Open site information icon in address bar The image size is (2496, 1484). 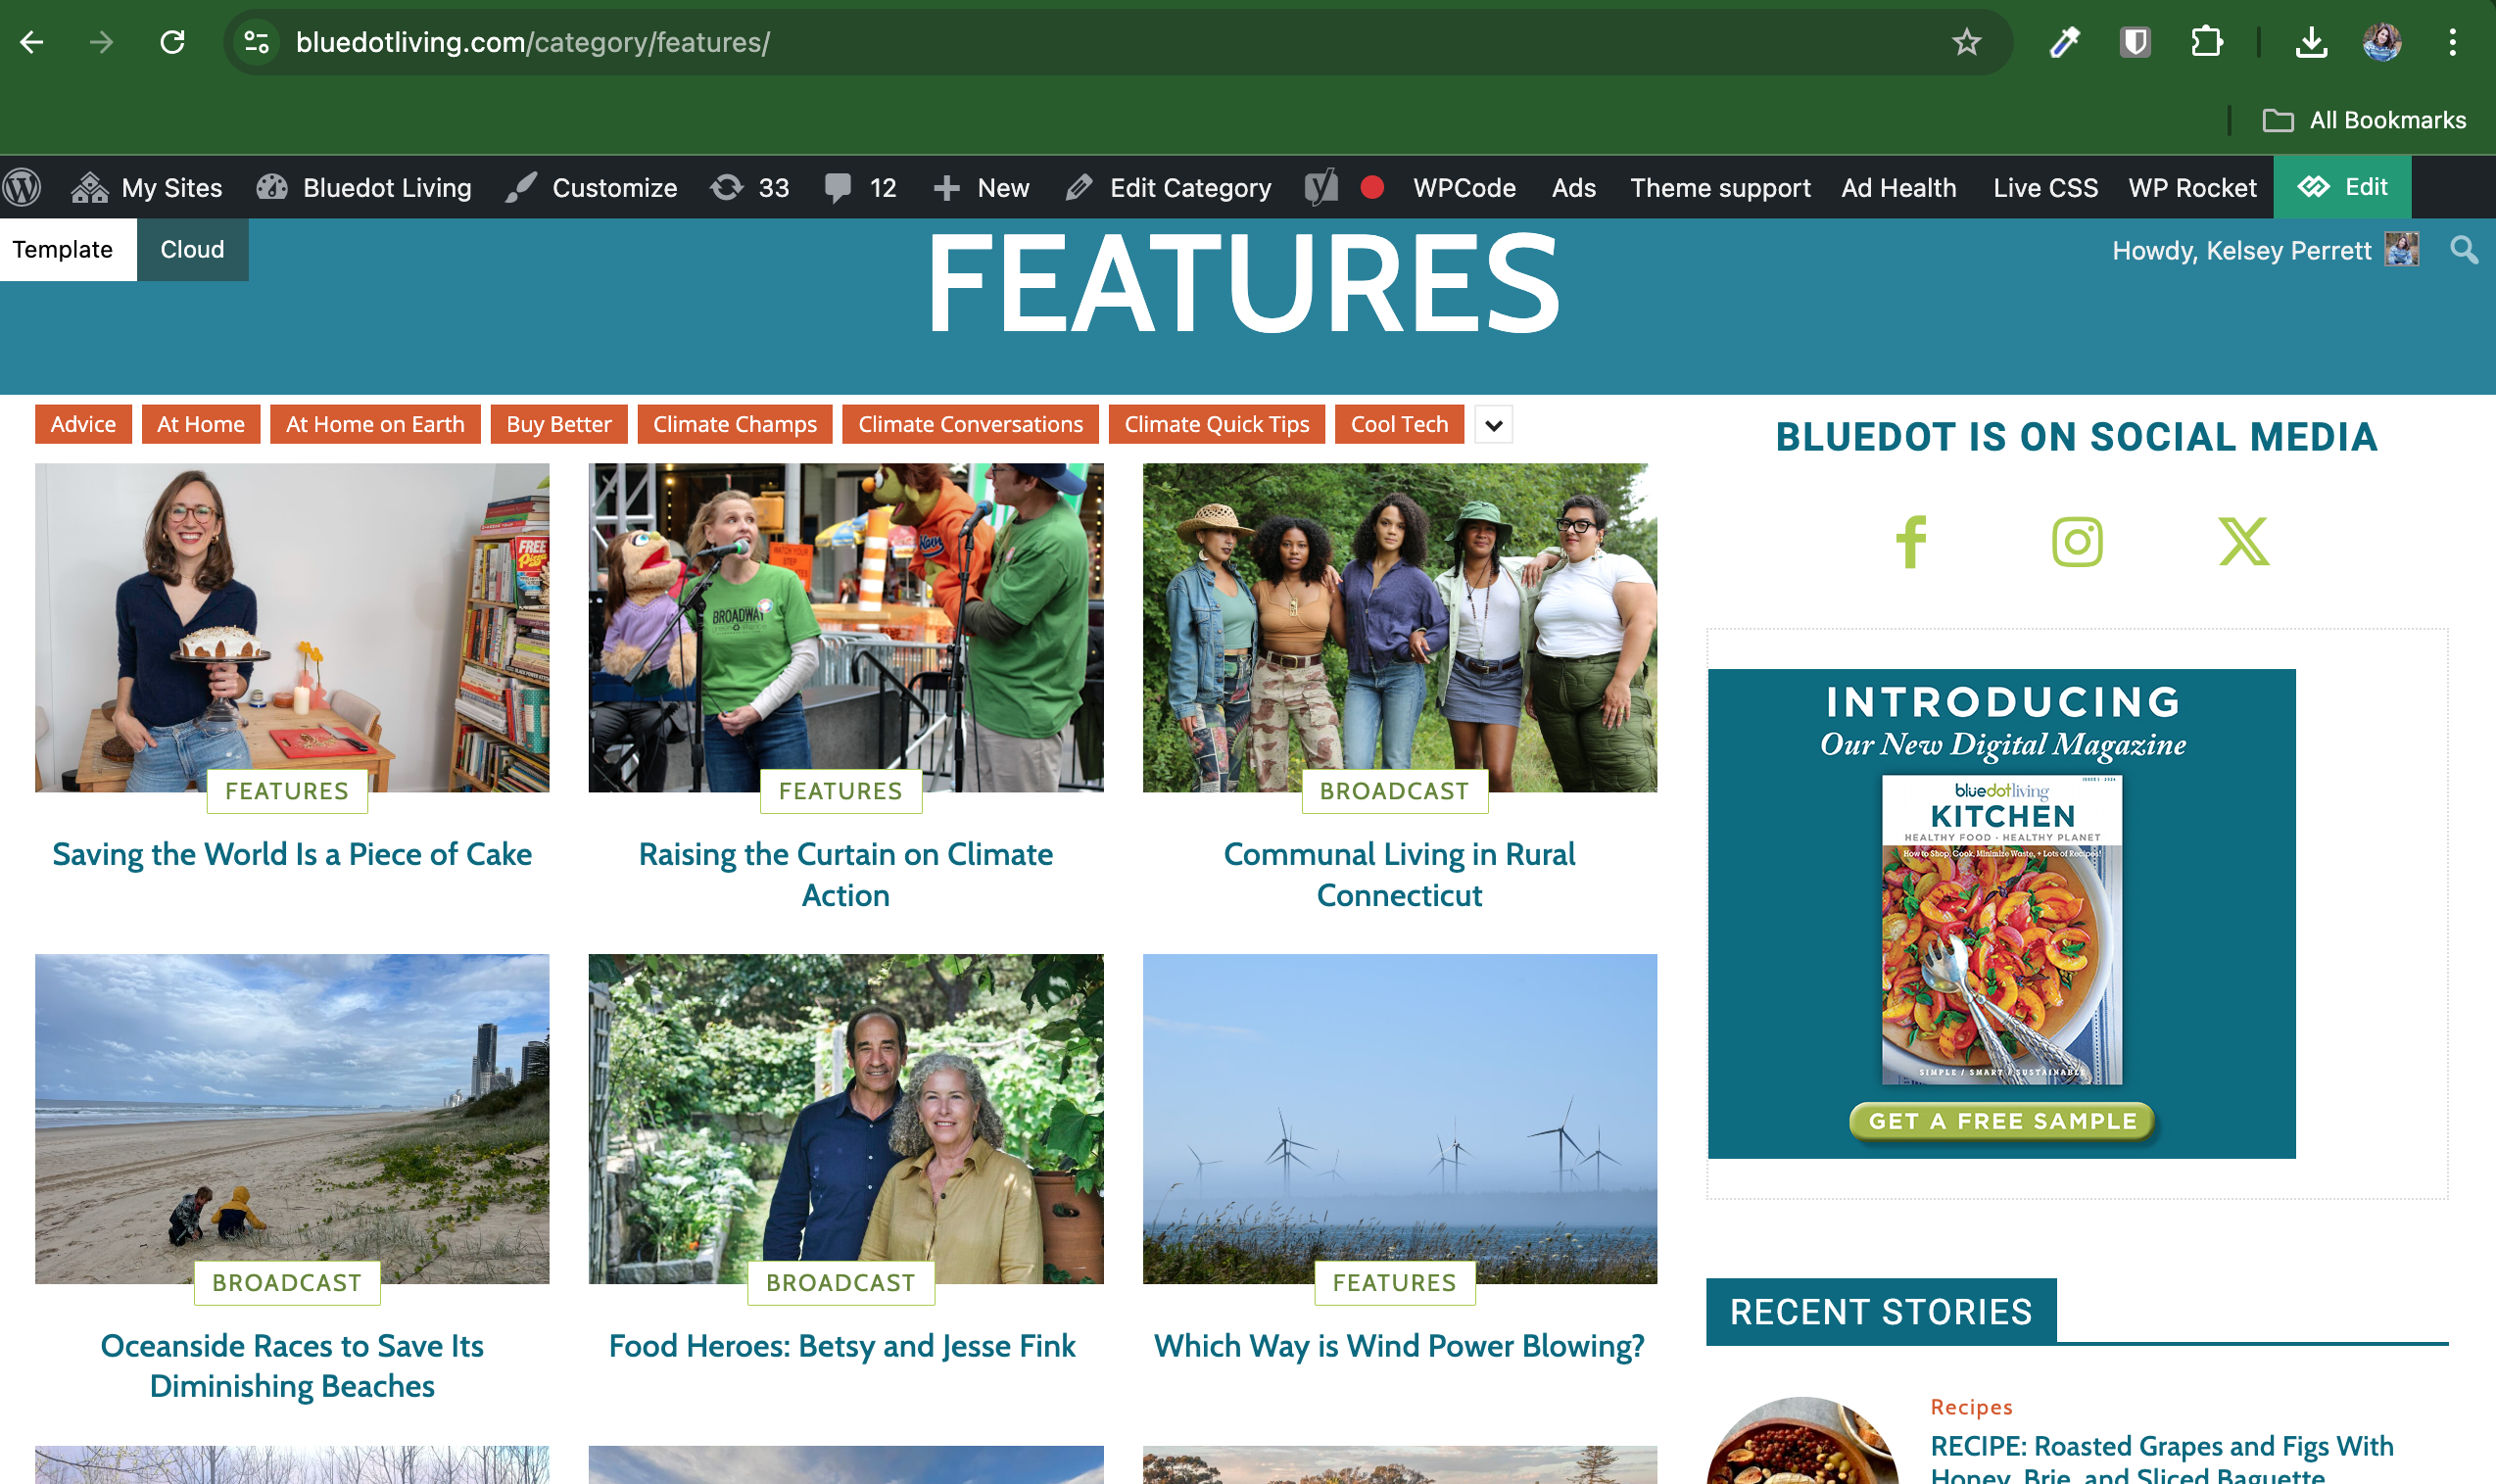[x=257, y=42]
